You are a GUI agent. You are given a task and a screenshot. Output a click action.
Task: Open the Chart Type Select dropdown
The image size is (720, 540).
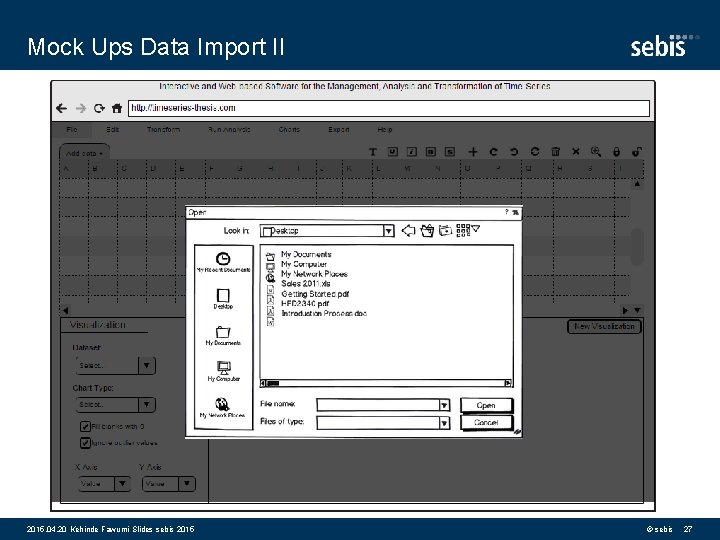pyautogui.click(x=115, y=405)
